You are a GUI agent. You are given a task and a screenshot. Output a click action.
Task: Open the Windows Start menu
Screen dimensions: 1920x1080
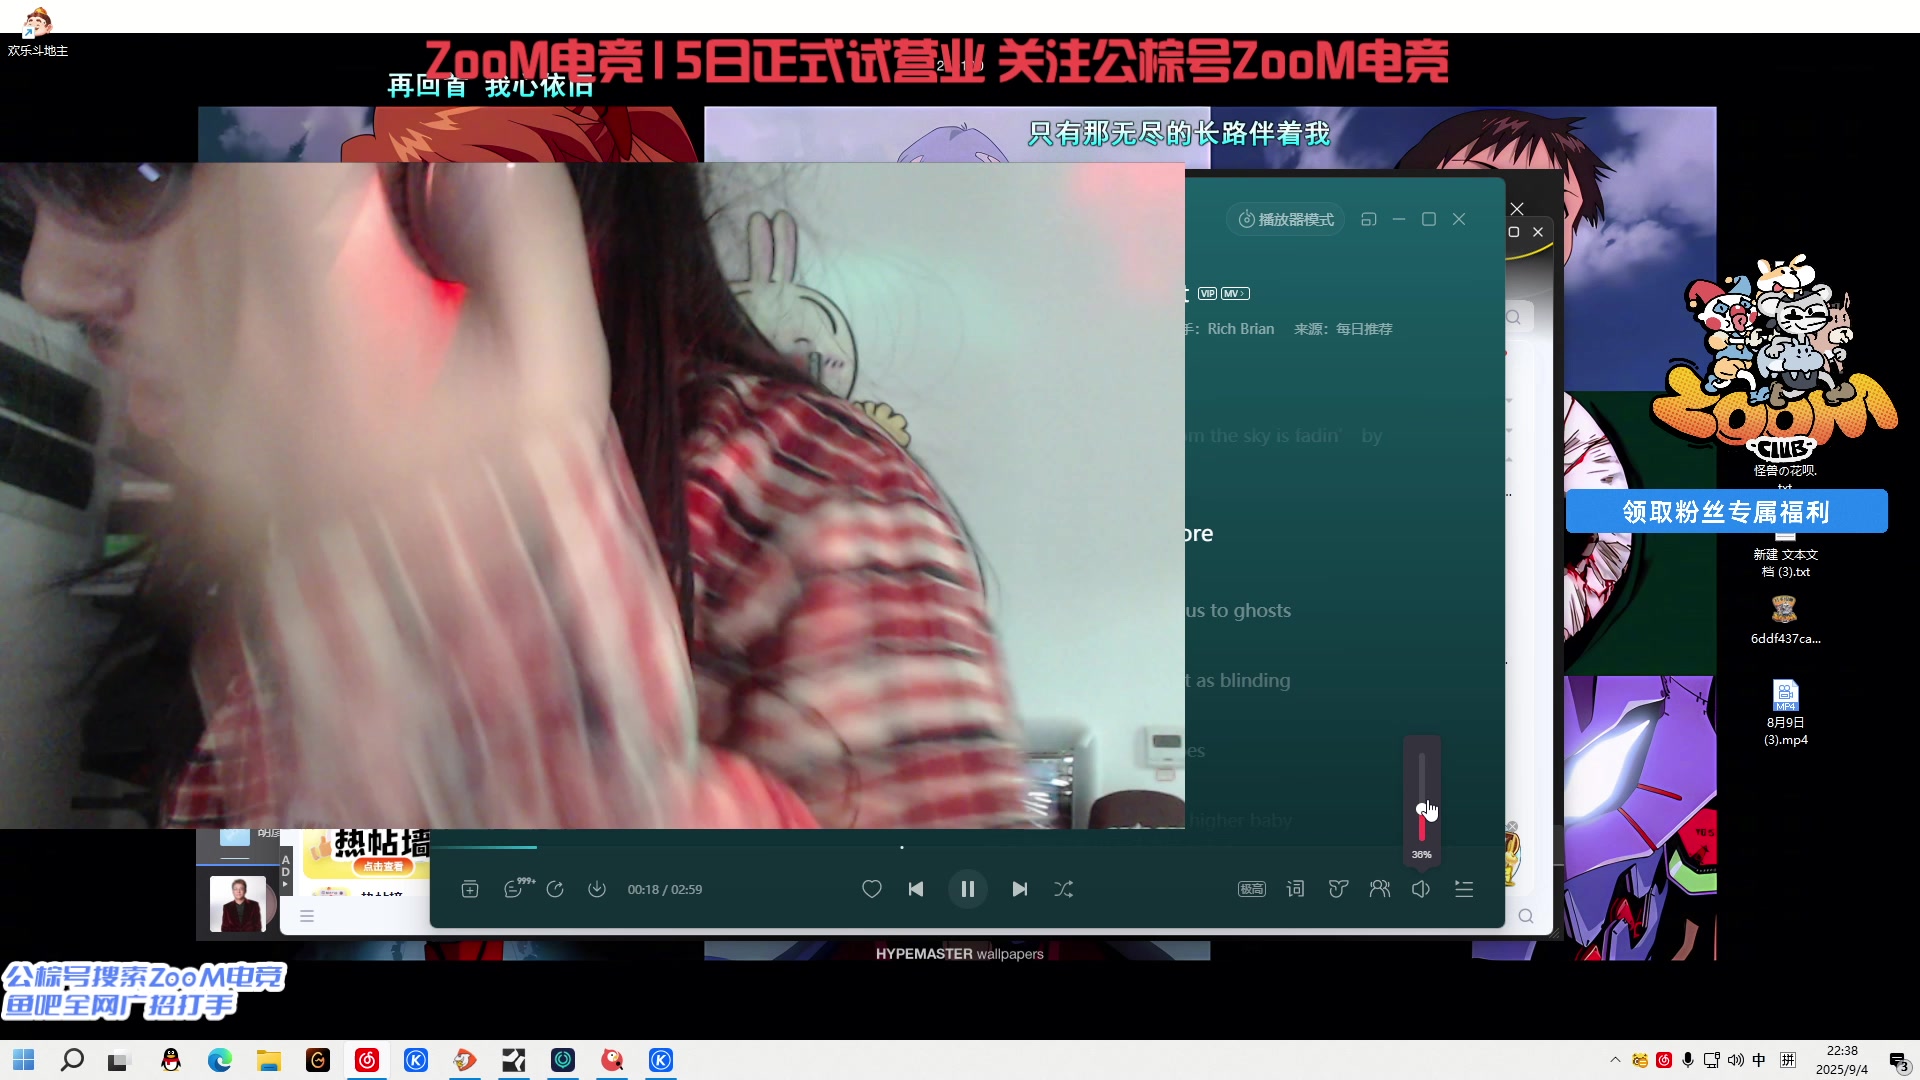pyautogui.click(x=24, y=1060)
